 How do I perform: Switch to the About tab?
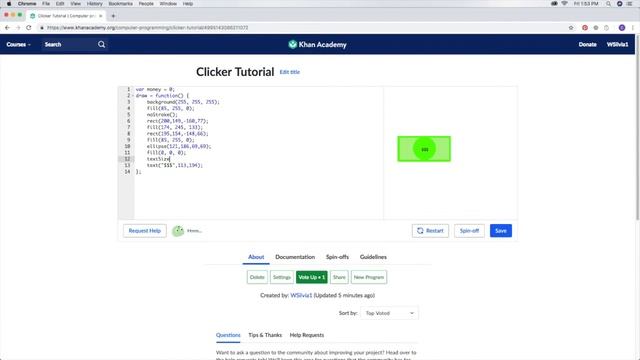tap(256, 257)
